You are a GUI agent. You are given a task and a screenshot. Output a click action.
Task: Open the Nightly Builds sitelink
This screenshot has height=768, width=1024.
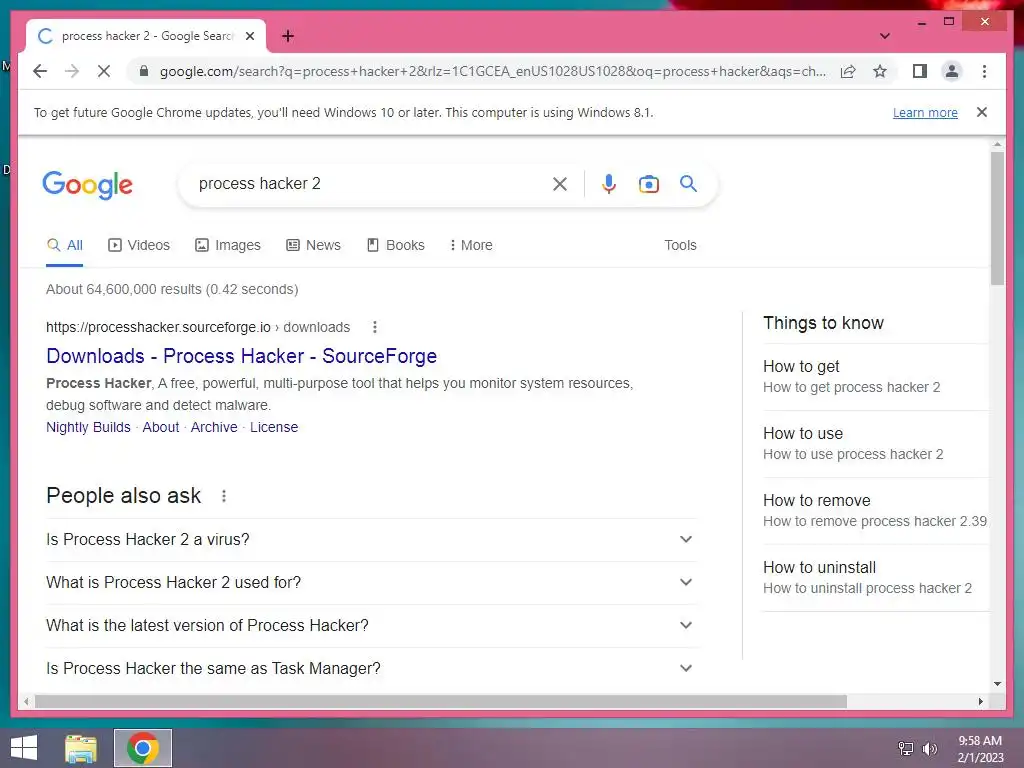pos(88,427)
